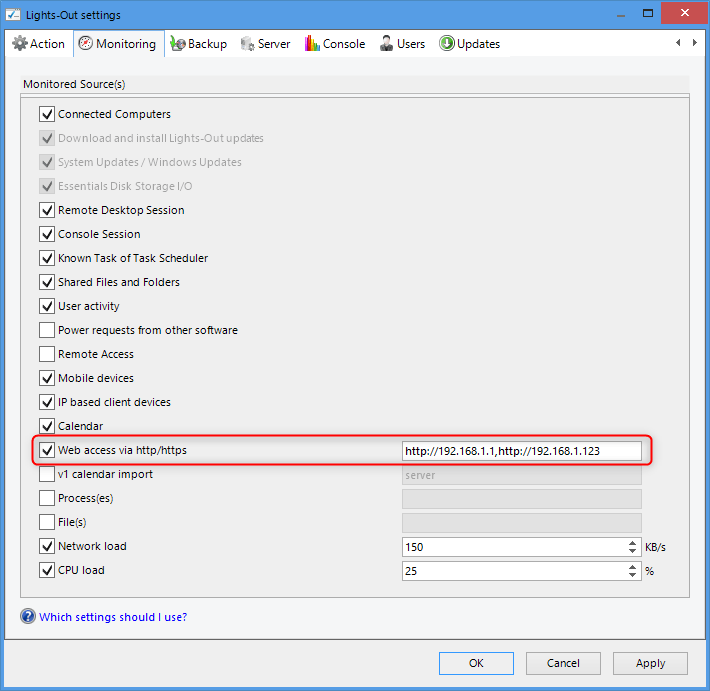Enable Power requests from other software
710x691 pixels.
[x=47, y=330]
